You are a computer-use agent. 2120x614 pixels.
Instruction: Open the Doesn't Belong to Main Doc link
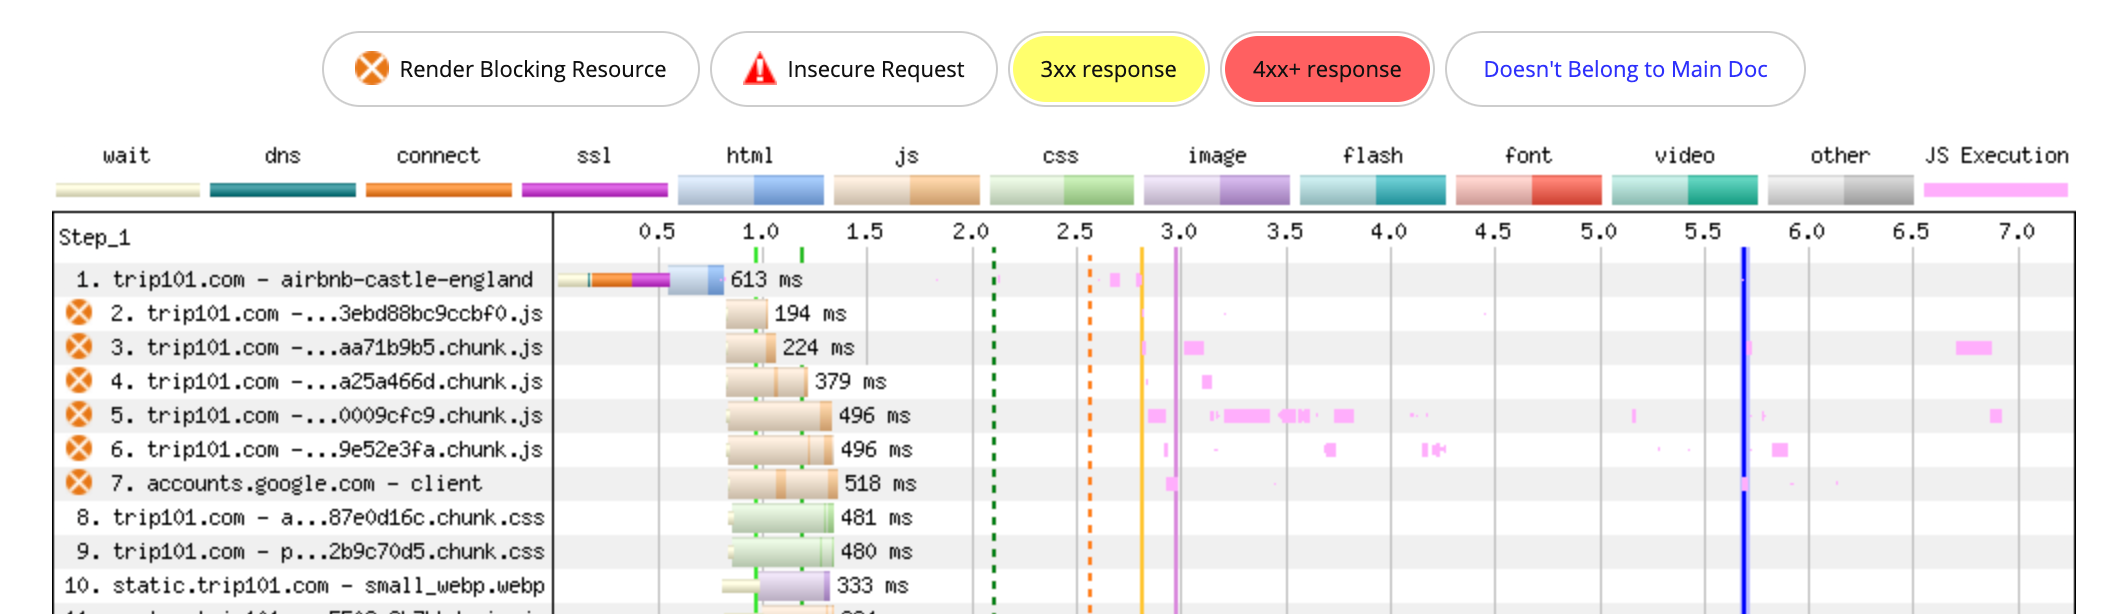pyautogui.click(x=1625, y=69)
